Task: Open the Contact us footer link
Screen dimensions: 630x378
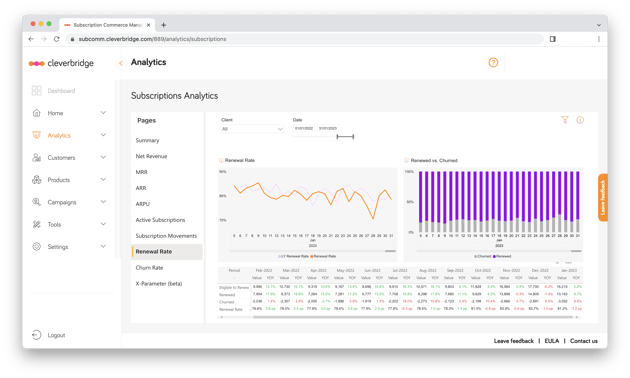Action: (584, 341)
